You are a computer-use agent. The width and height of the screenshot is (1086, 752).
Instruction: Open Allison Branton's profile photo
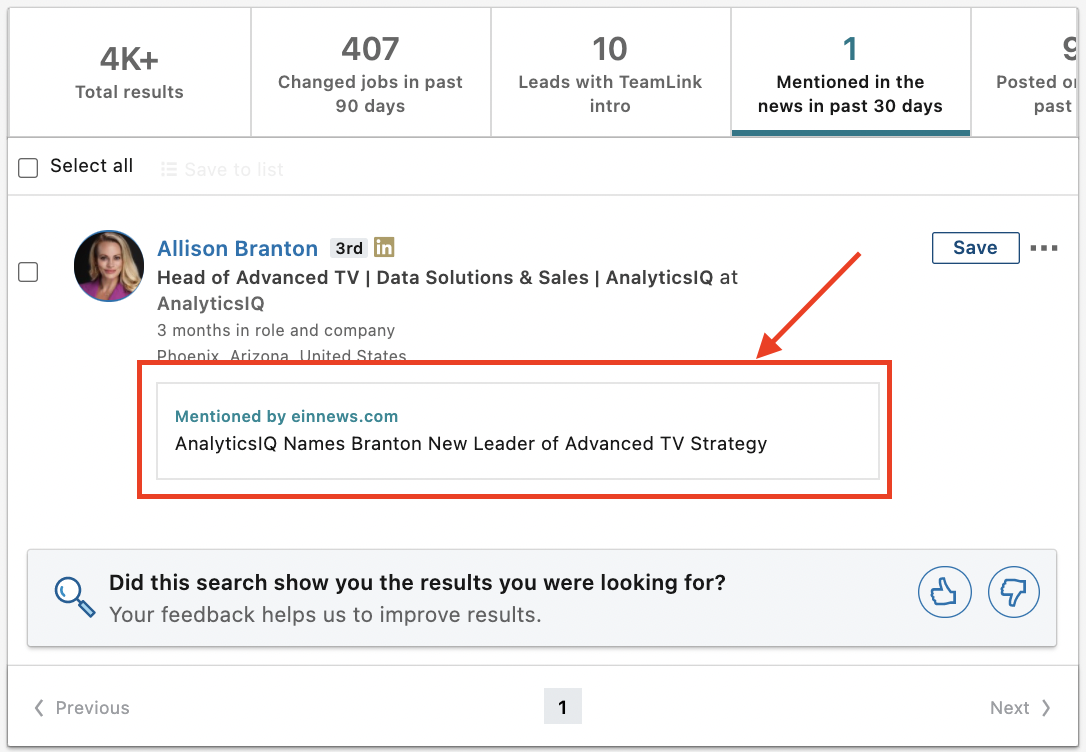[x=109, y=266]
